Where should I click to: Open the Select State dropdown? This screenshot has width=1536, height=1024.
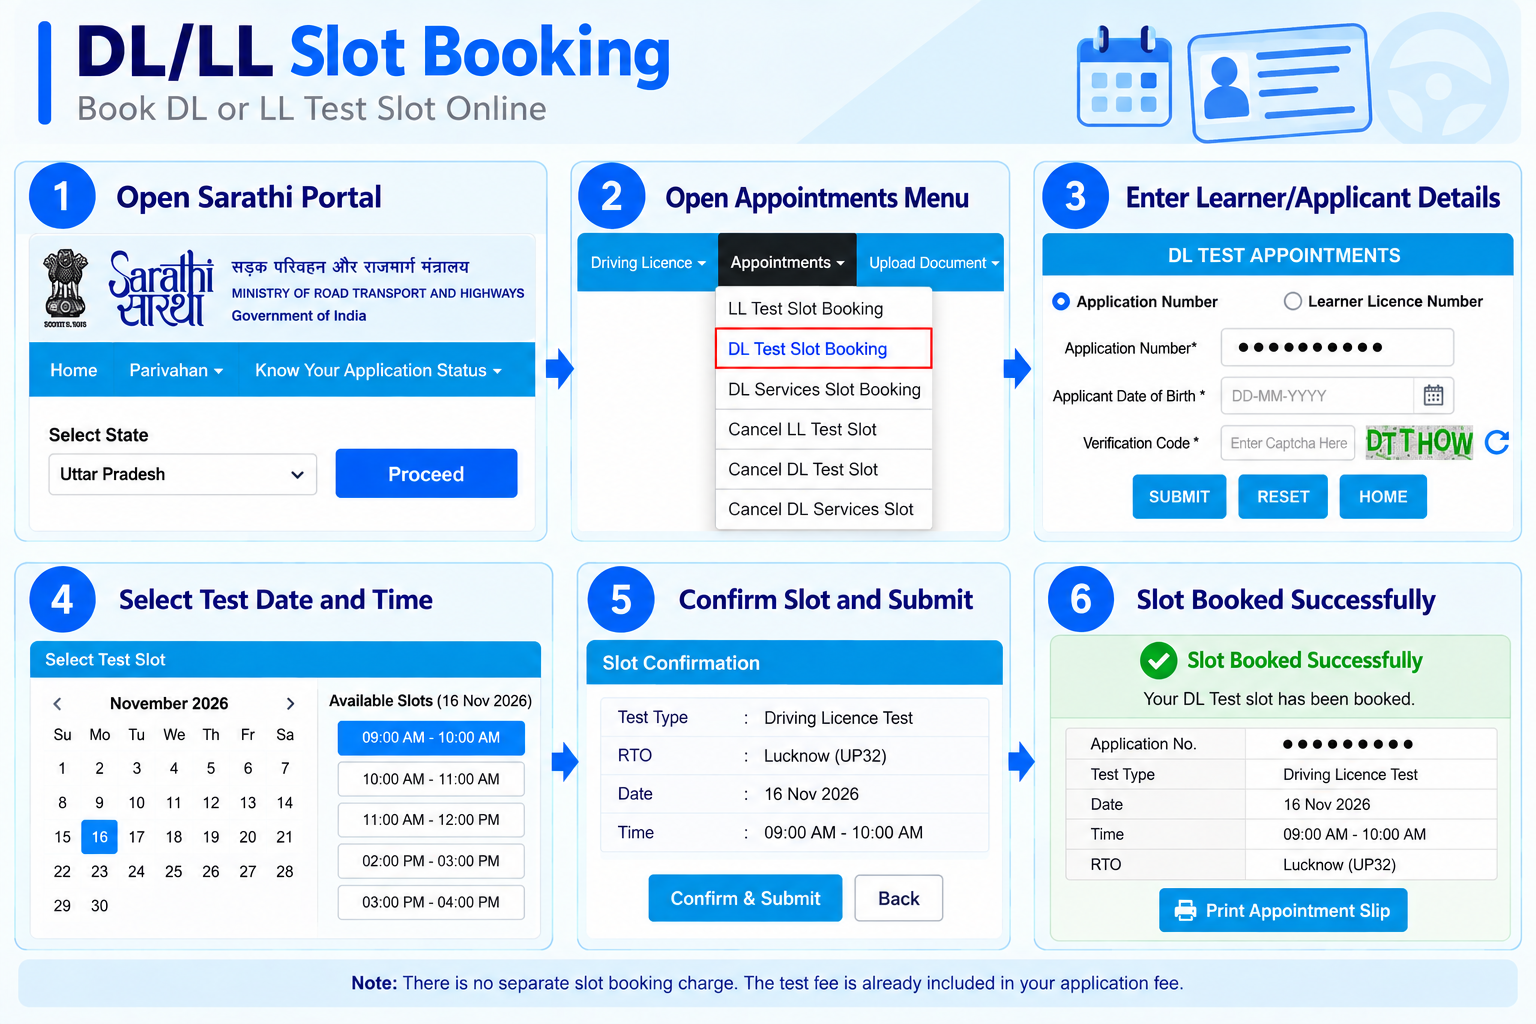pyautogui.click(x=182, y=474)
